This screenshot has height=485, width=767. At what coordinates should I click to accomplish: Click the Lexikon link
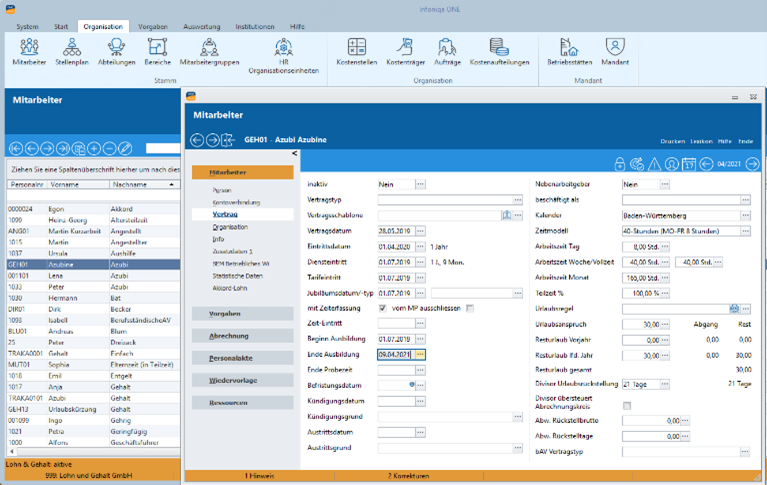(x=701, y=141)
